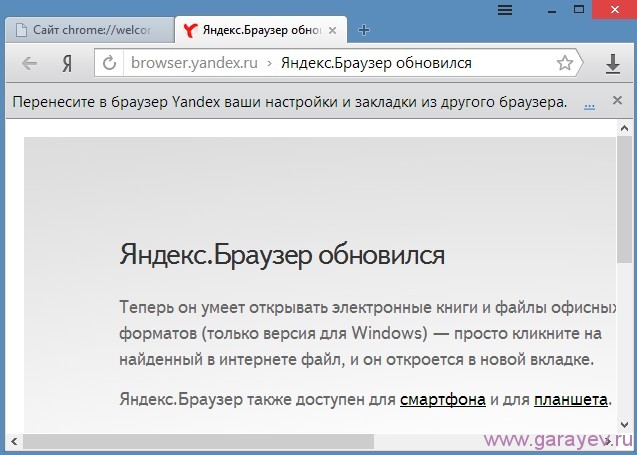
Task: Dismiss the settings import notification bar
Action: 617,100
